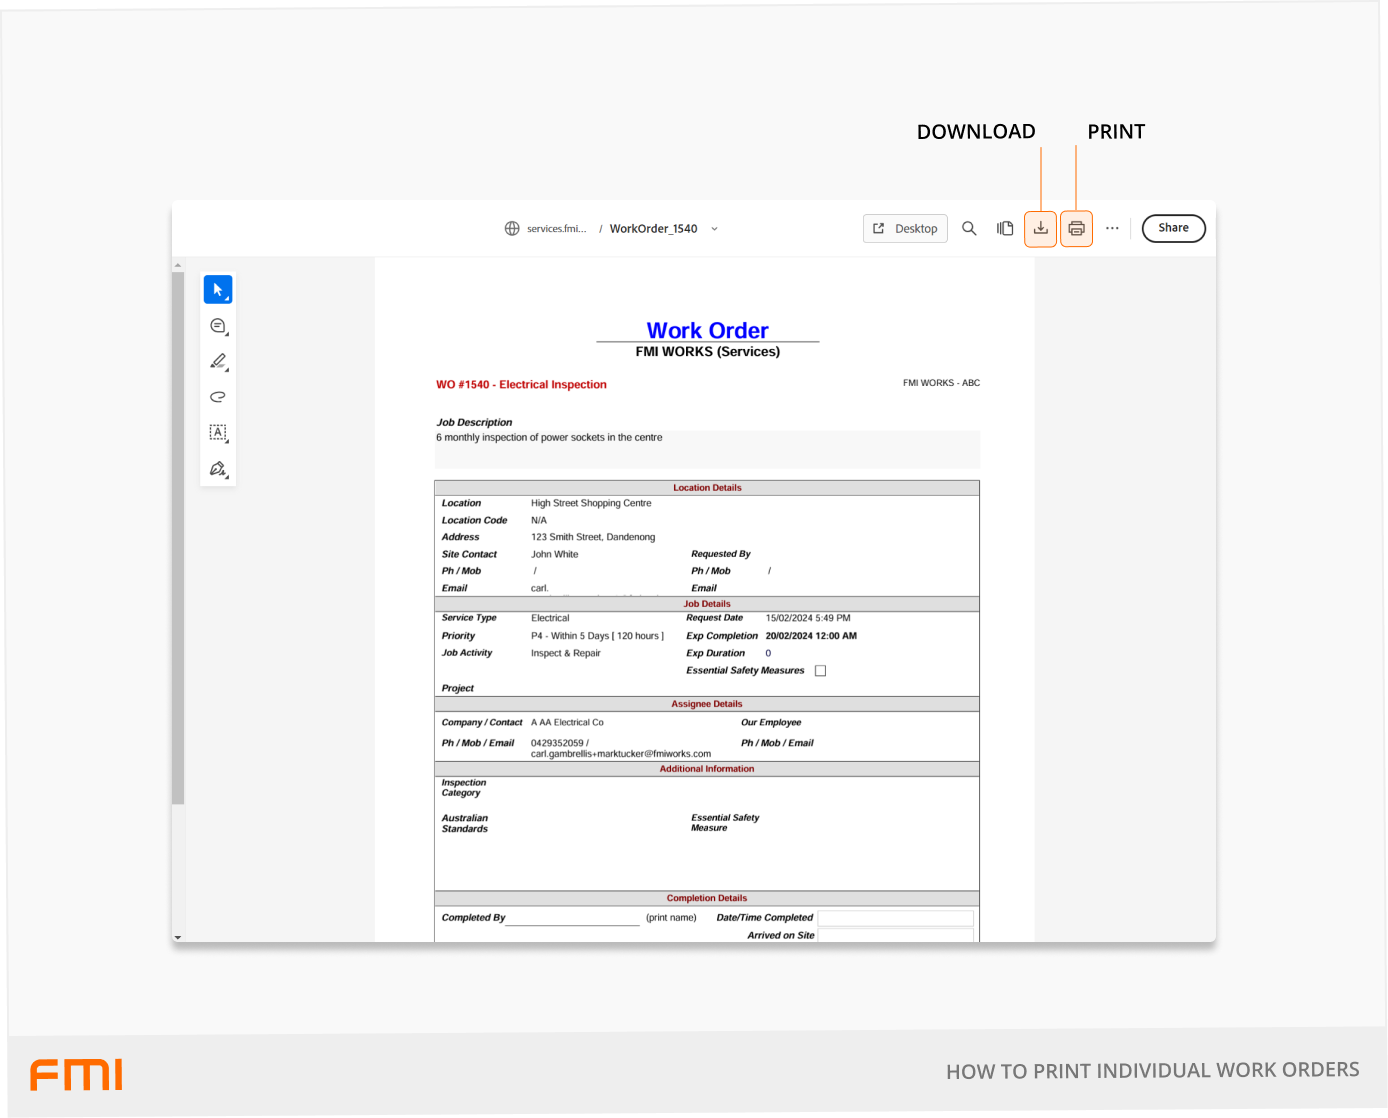Click the page thumbnails view icon
Viewport: 1388px width, 1118px height.
coord(1005,228)
